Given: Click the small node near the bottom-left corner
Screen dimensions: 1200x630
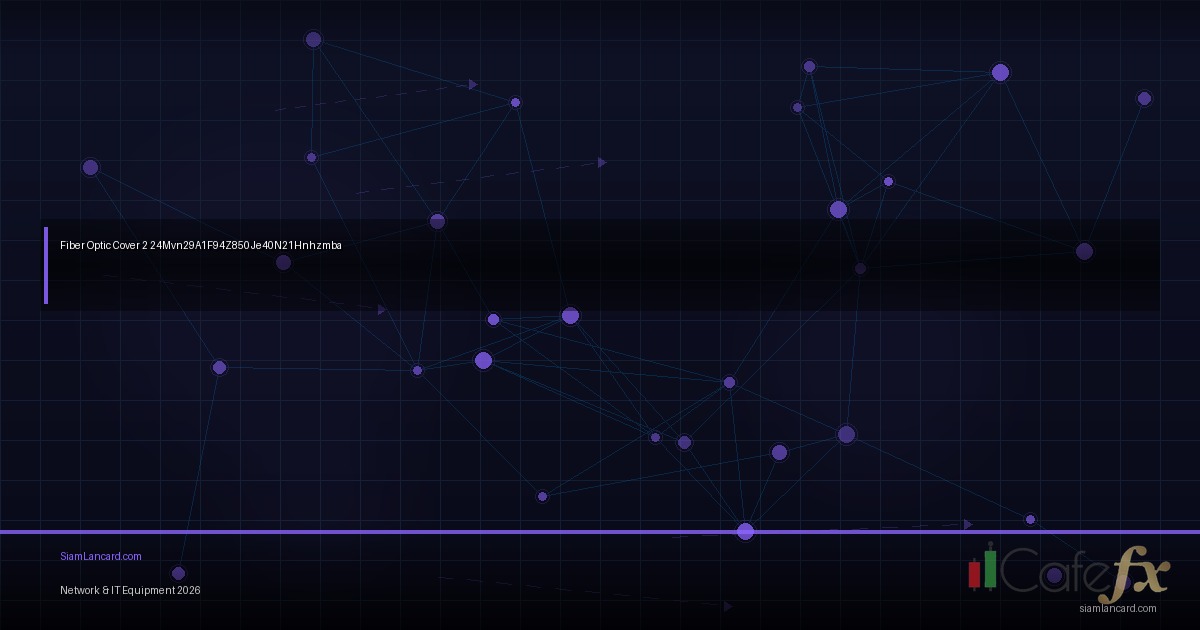Looking at the screenshot, I should pos(178,573).
